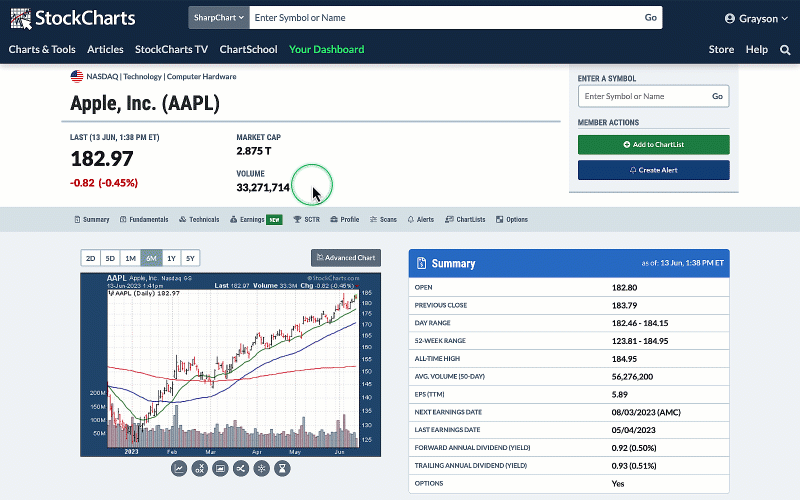This screenshot has width=800, height=500.
Task: Click the Computer Hardware industry link
Action: 202,77
